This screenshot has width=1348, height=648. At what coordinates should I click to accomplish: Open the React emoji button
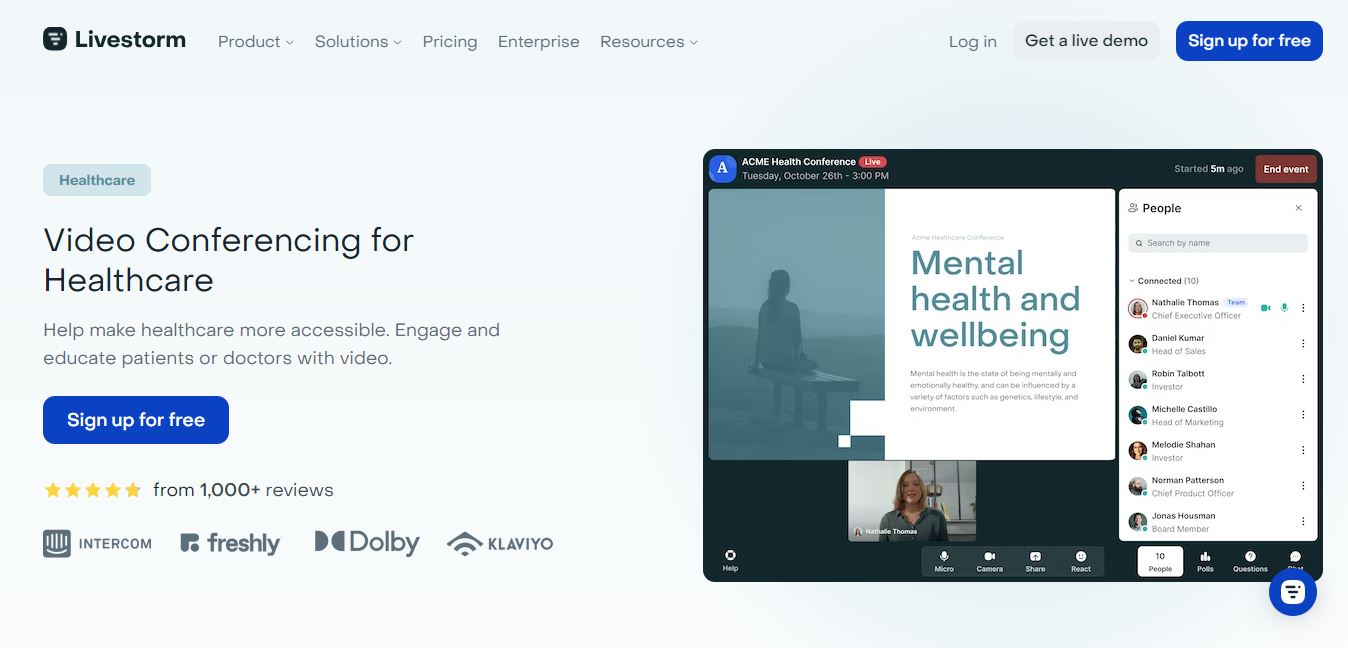(x=1081, y=561)
